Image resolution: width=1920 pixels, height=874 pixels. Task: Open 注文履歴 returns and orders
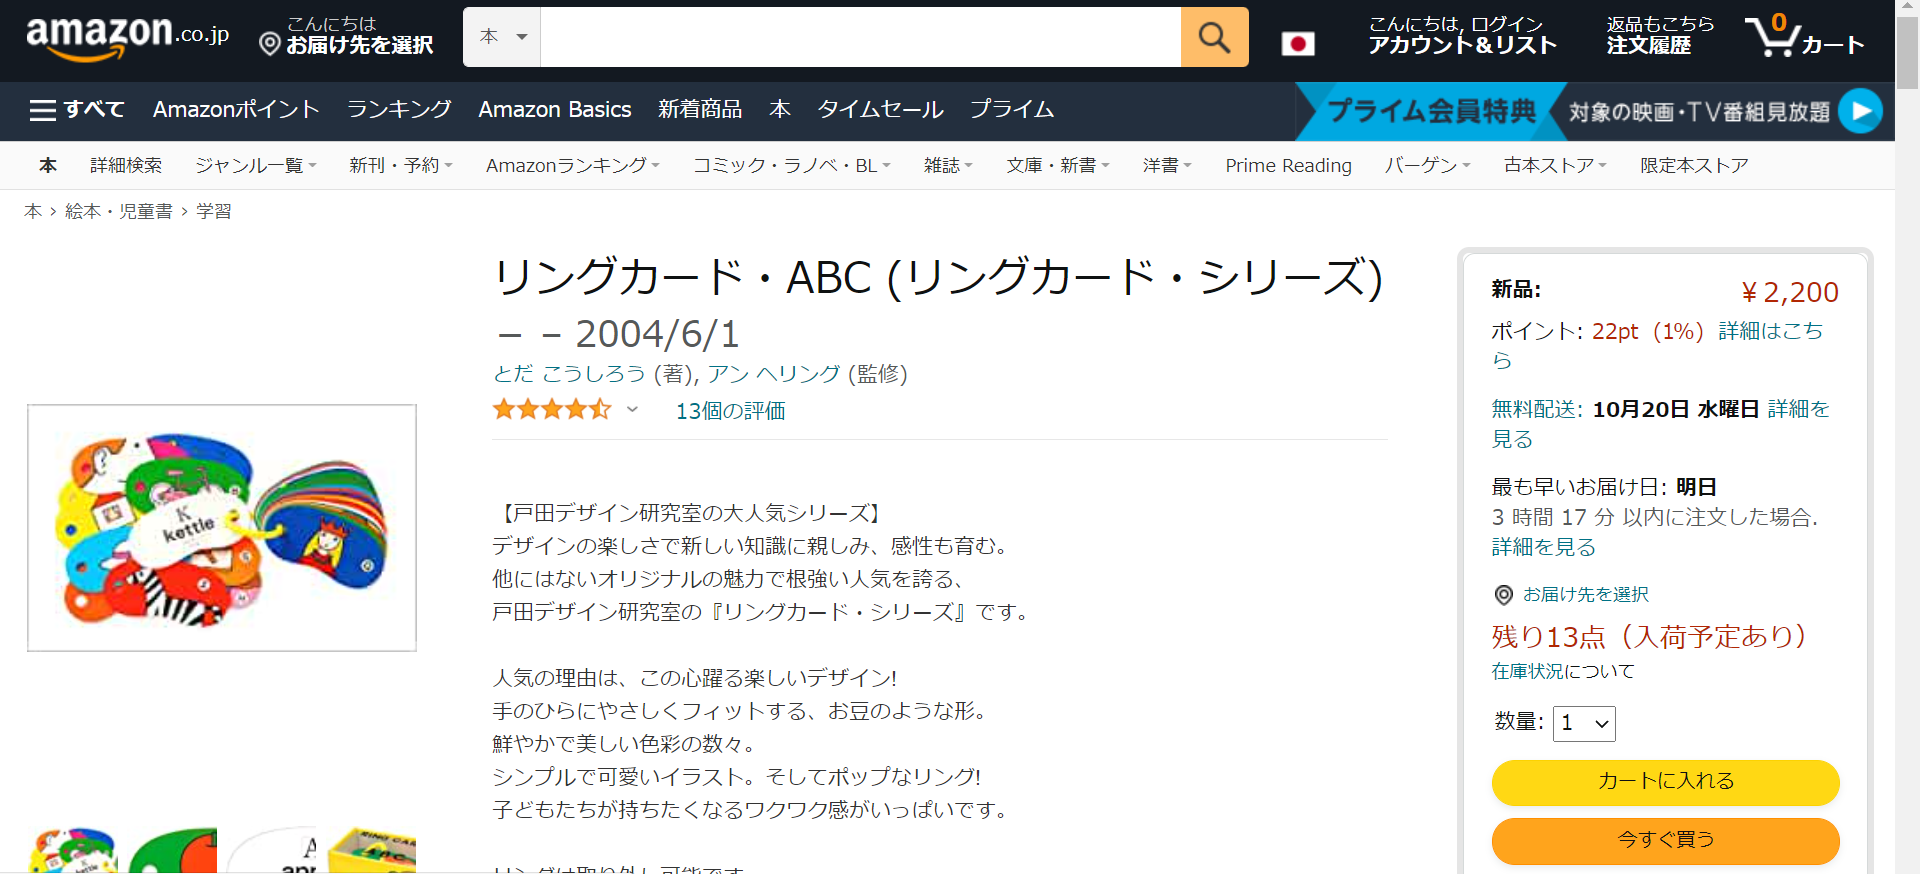1659,36
